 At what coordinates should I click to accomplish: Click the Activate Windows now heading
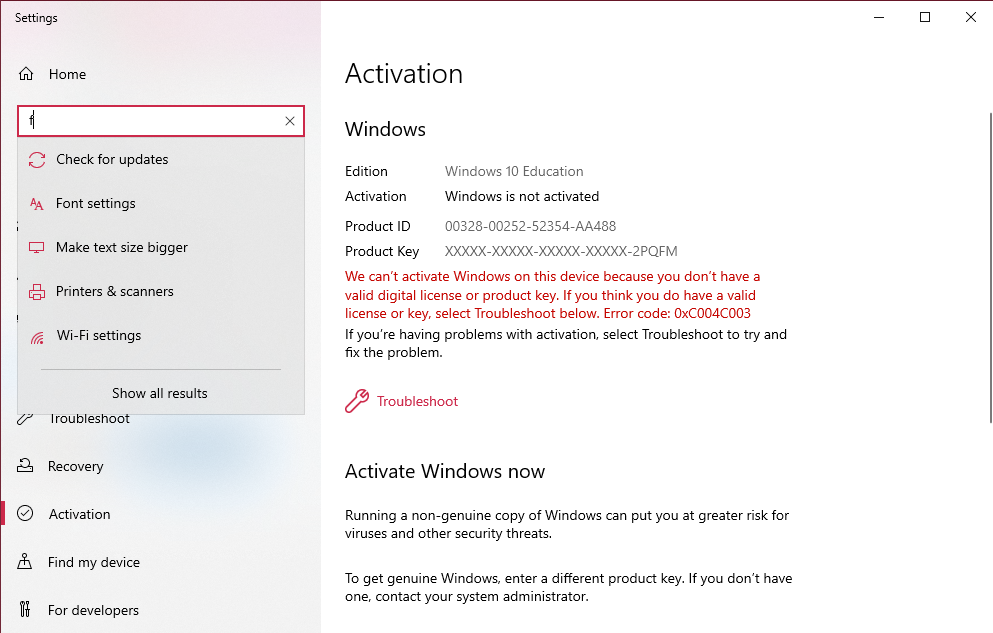click(445, 472)
